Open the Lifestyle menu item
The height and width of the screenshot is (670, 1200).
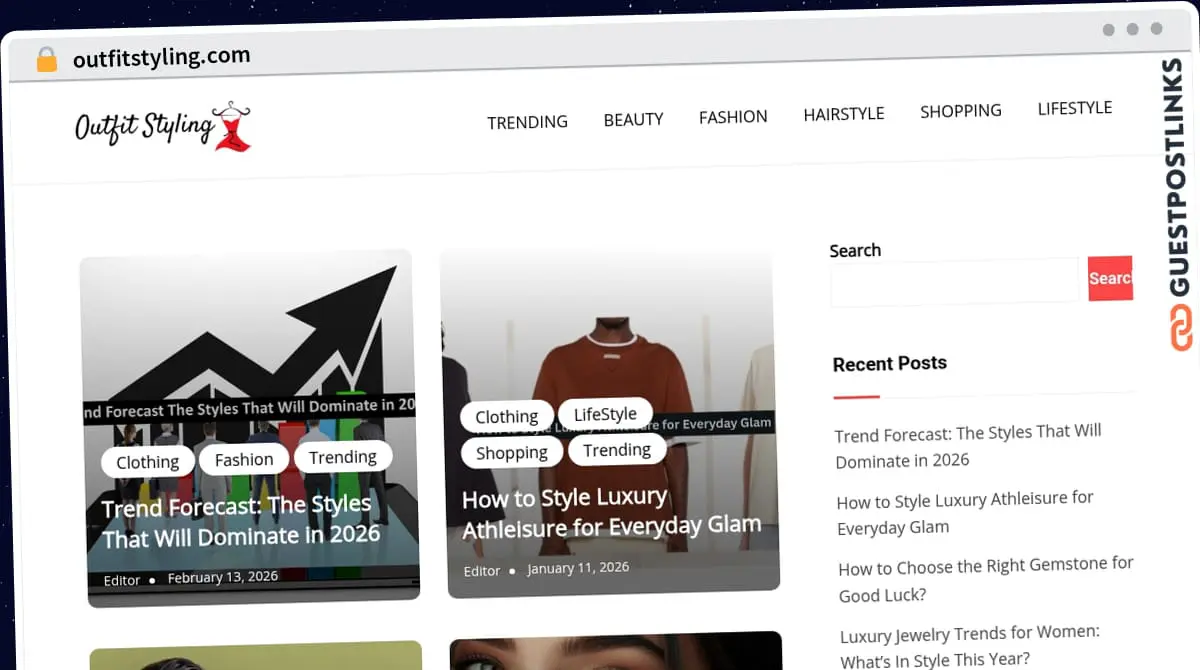(1074, 108)
